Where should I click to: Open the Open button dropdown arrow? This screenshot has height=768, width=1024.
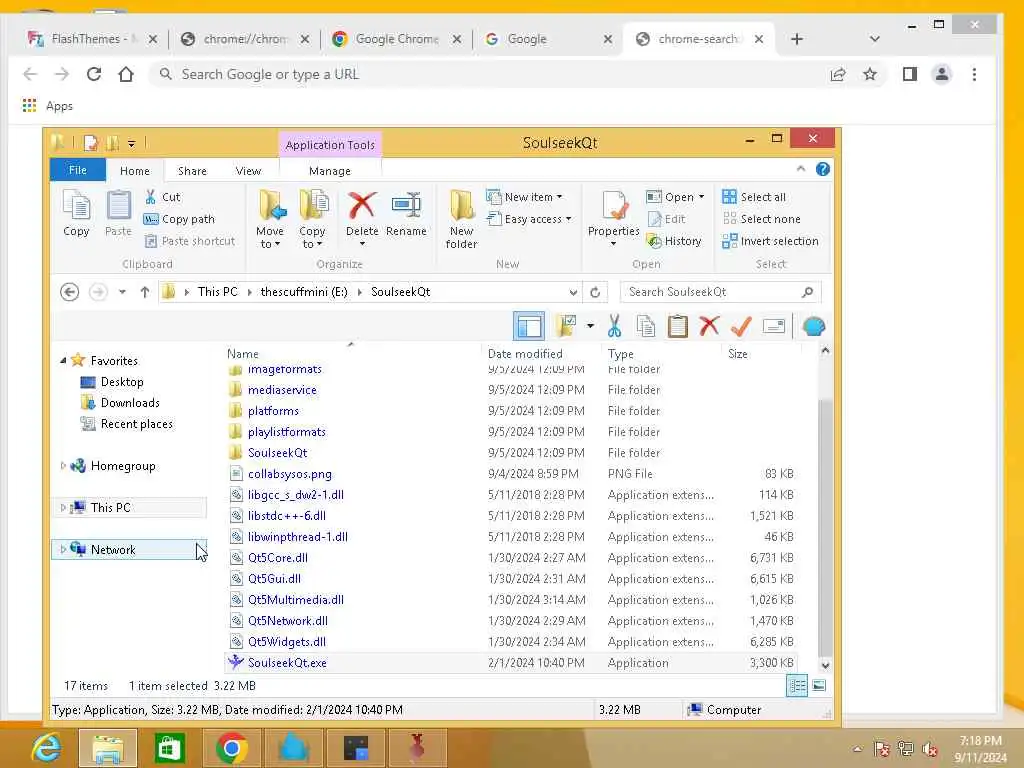(701, 197)
